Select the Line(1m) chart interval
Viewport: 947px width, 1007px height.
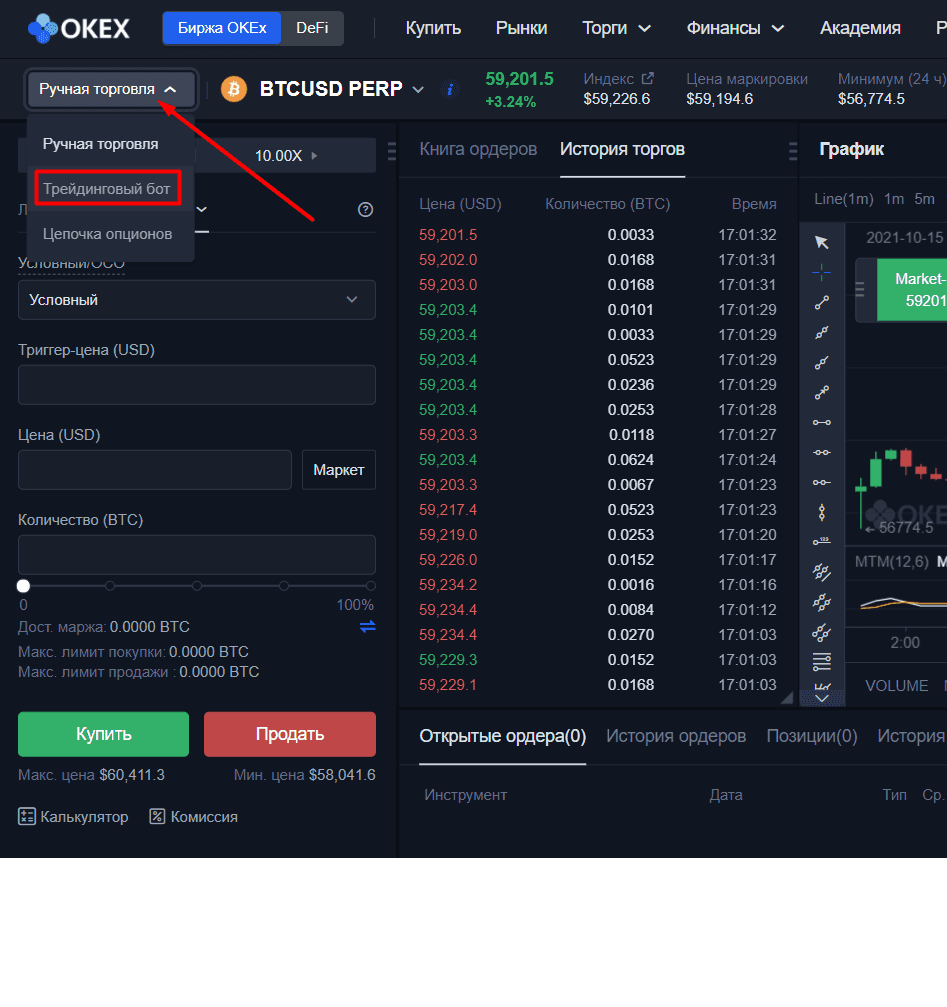click(x=844, y=199)
